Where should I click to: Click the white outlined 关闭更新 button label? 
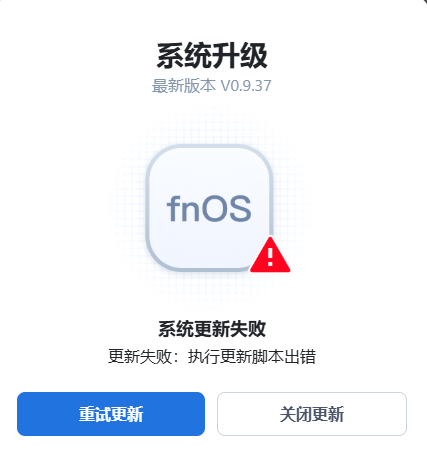coord(312,414)
